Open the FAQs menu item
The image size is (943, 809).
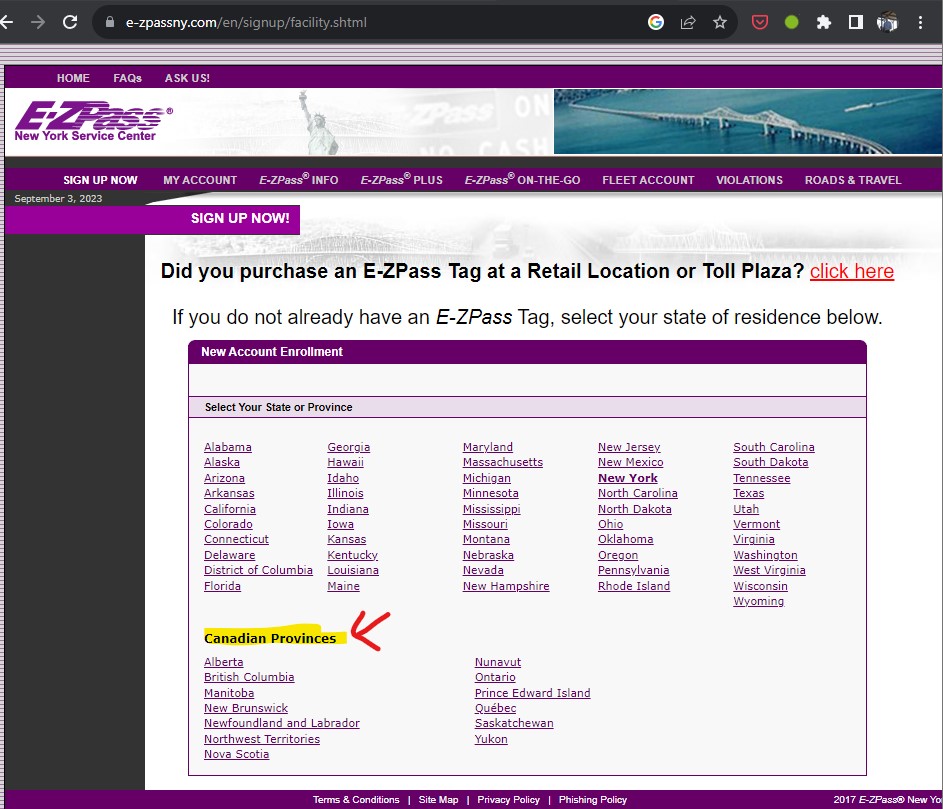pyautogui.click(x=127, y=78)
